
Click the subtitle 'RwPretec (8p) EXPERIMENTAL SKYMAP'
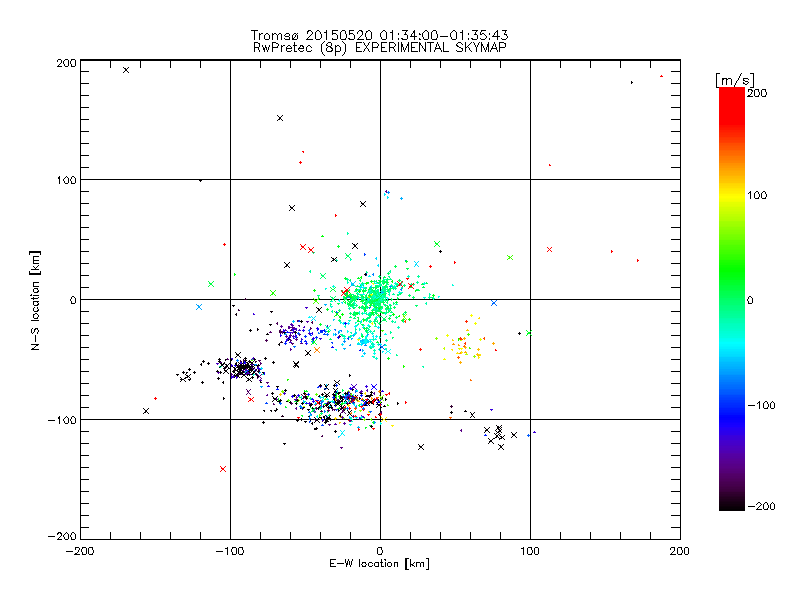pos(380,48)
